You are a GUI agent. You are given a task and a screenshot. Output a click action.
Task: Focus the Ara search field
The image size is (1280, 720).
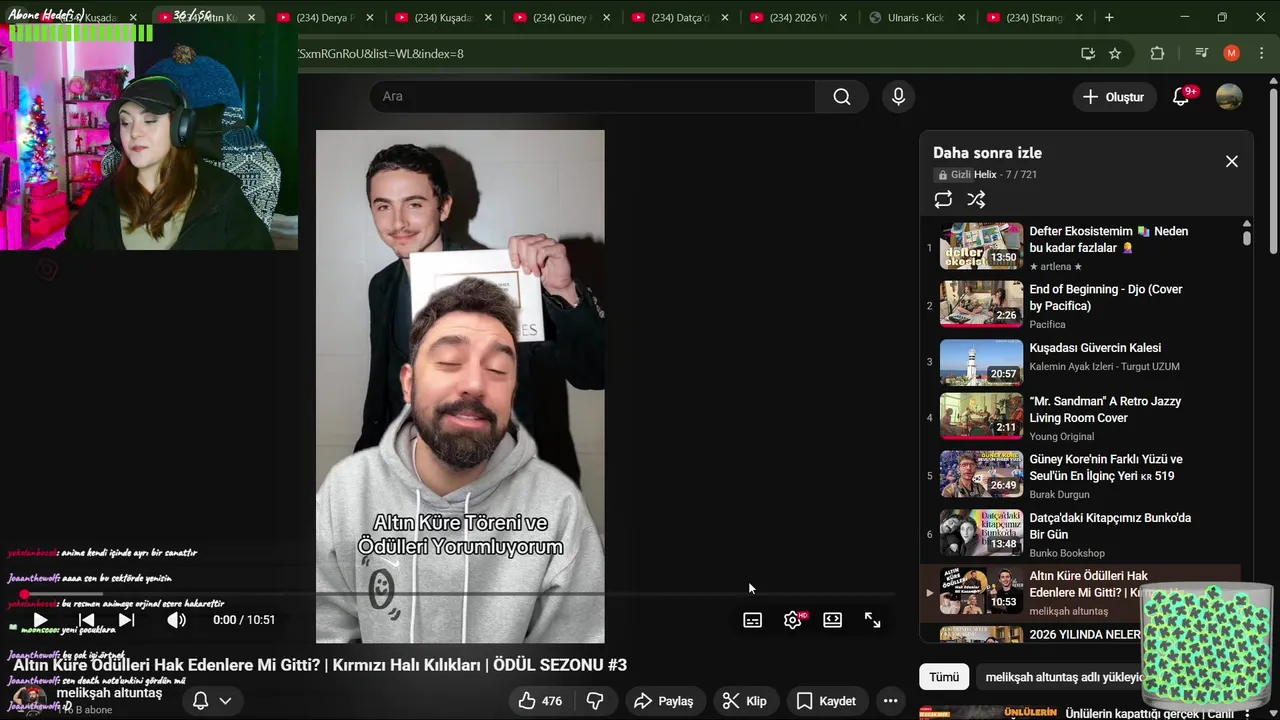(593, 96)
